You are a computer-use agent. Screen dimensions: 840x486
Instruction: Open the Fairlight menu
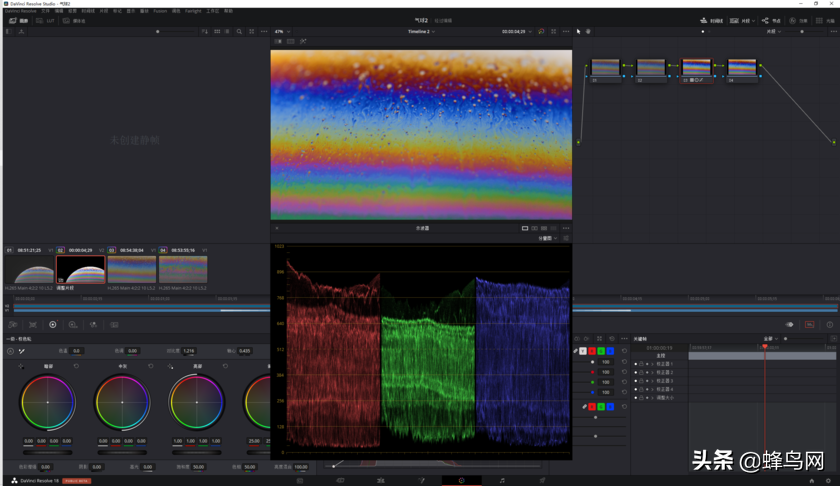(192, 11)
